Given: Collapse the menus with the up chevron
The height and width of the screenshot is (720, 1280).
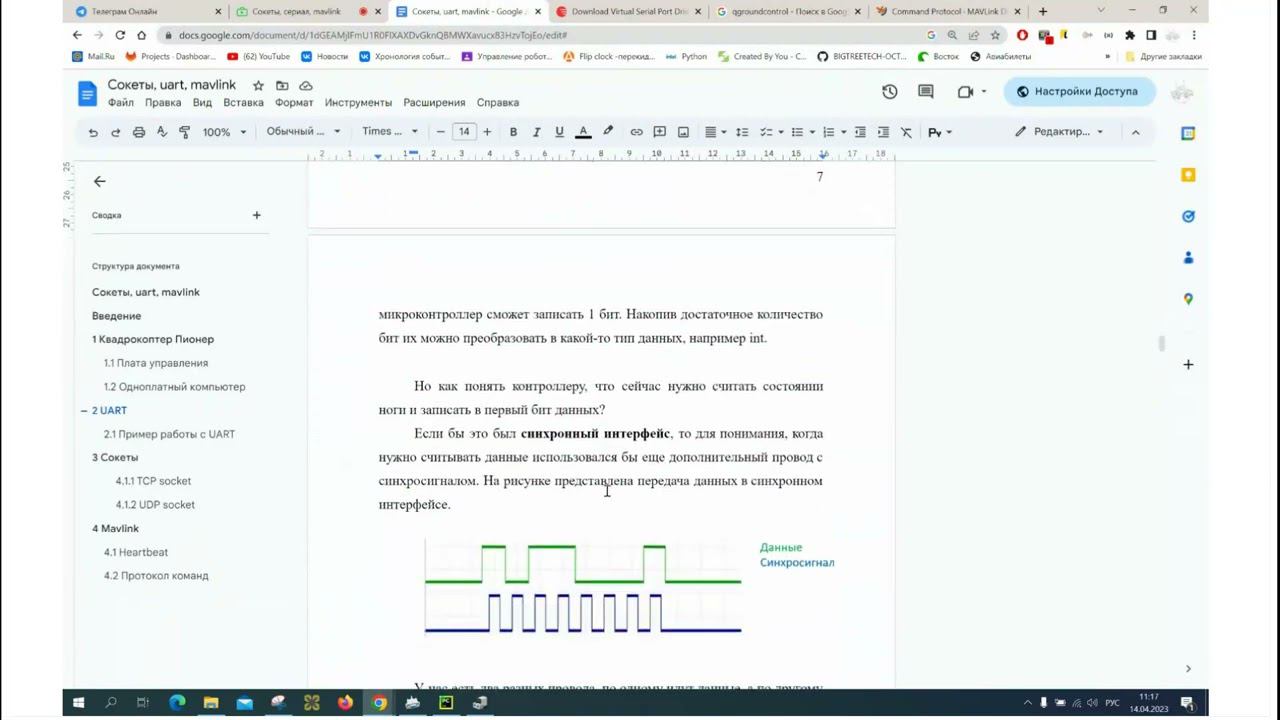Looking at the screenshot, I should [1135, 132].
